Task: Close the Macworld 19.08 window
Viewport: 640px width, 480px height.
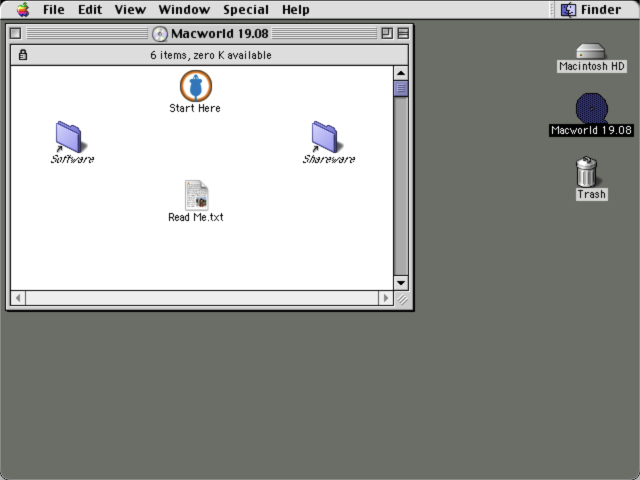Action: [16, 33]
